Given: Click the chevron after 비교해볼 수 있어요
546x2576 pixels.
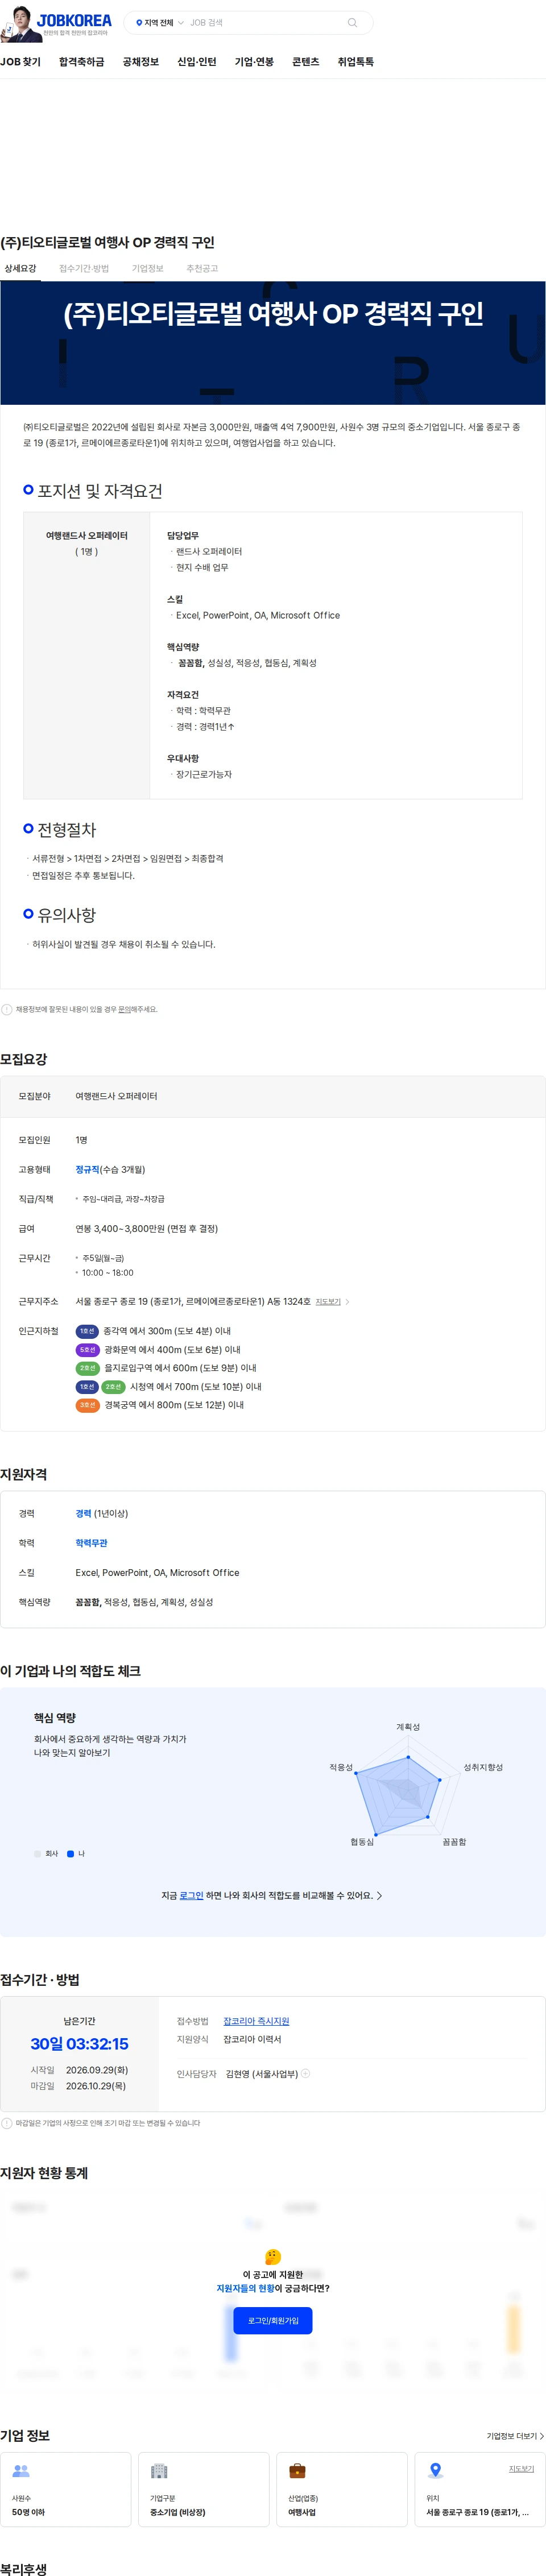Looking at the screenshot, I should point(379,1895).
